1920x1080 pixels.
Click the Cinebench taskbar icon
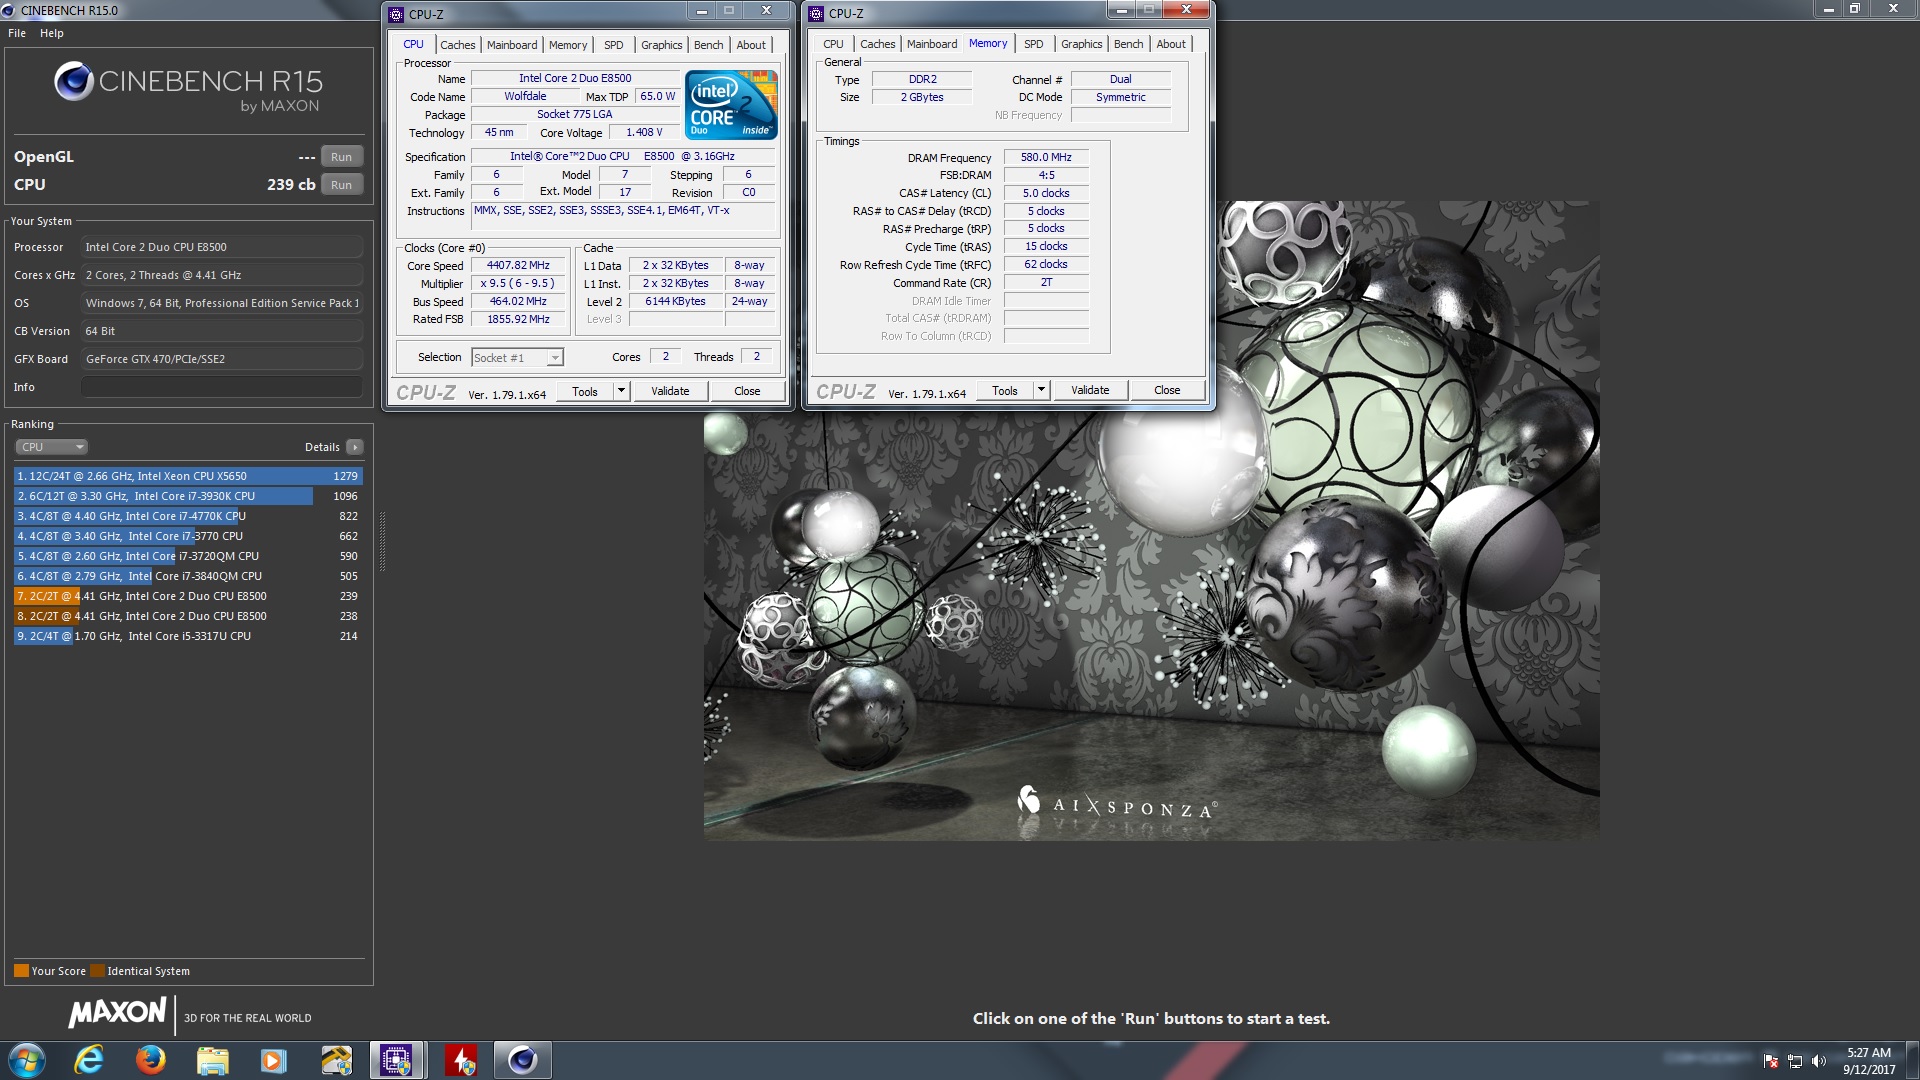[x=522, y=1060]
